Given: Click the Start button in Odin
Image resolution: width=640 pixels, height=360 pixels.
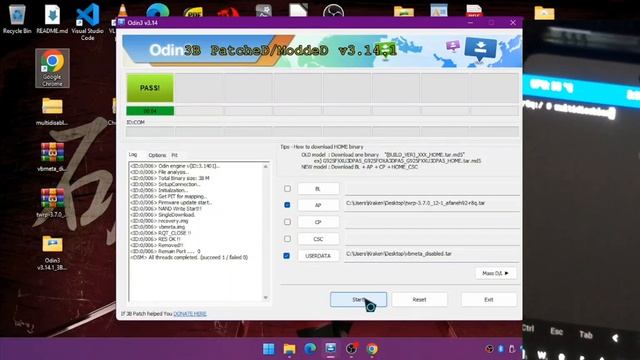Looking at the screenshot, I should (358, 300).
